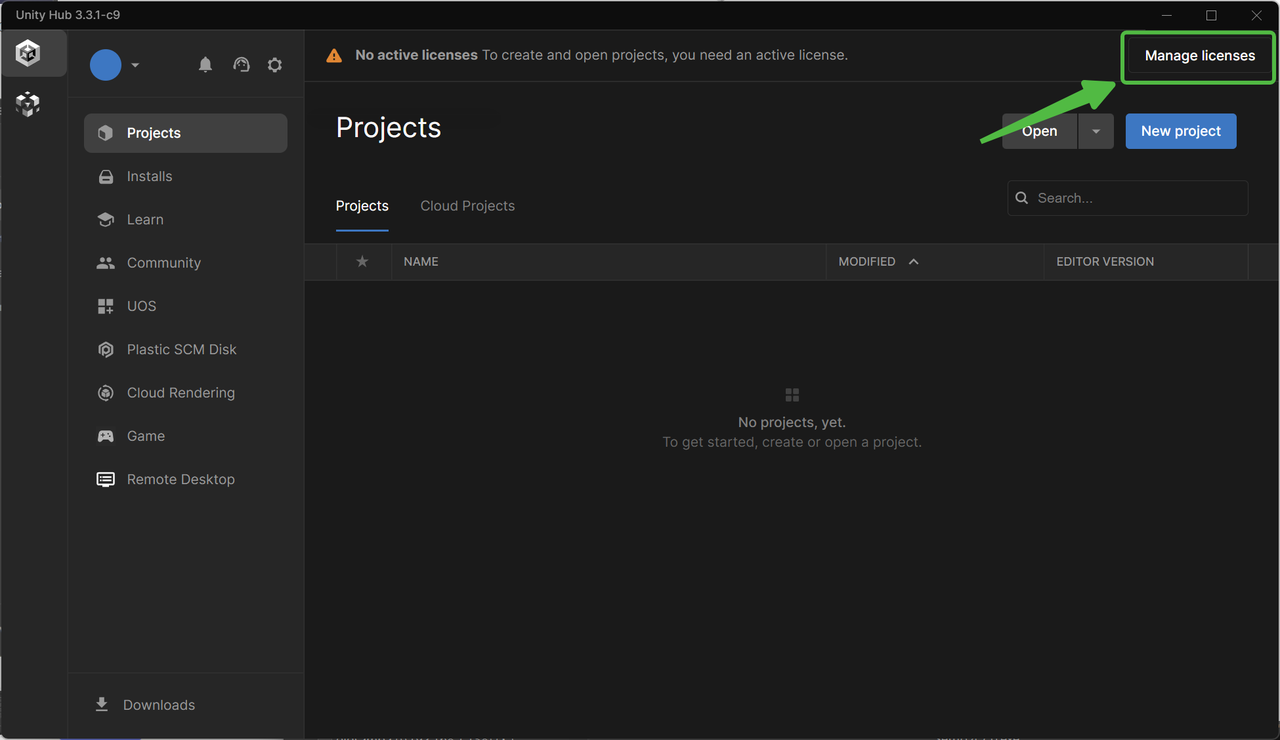Open preferences via the gear icon
The height and width of the screenshot is (740, 1280).
pyautogui.click(x=275, y=65)
